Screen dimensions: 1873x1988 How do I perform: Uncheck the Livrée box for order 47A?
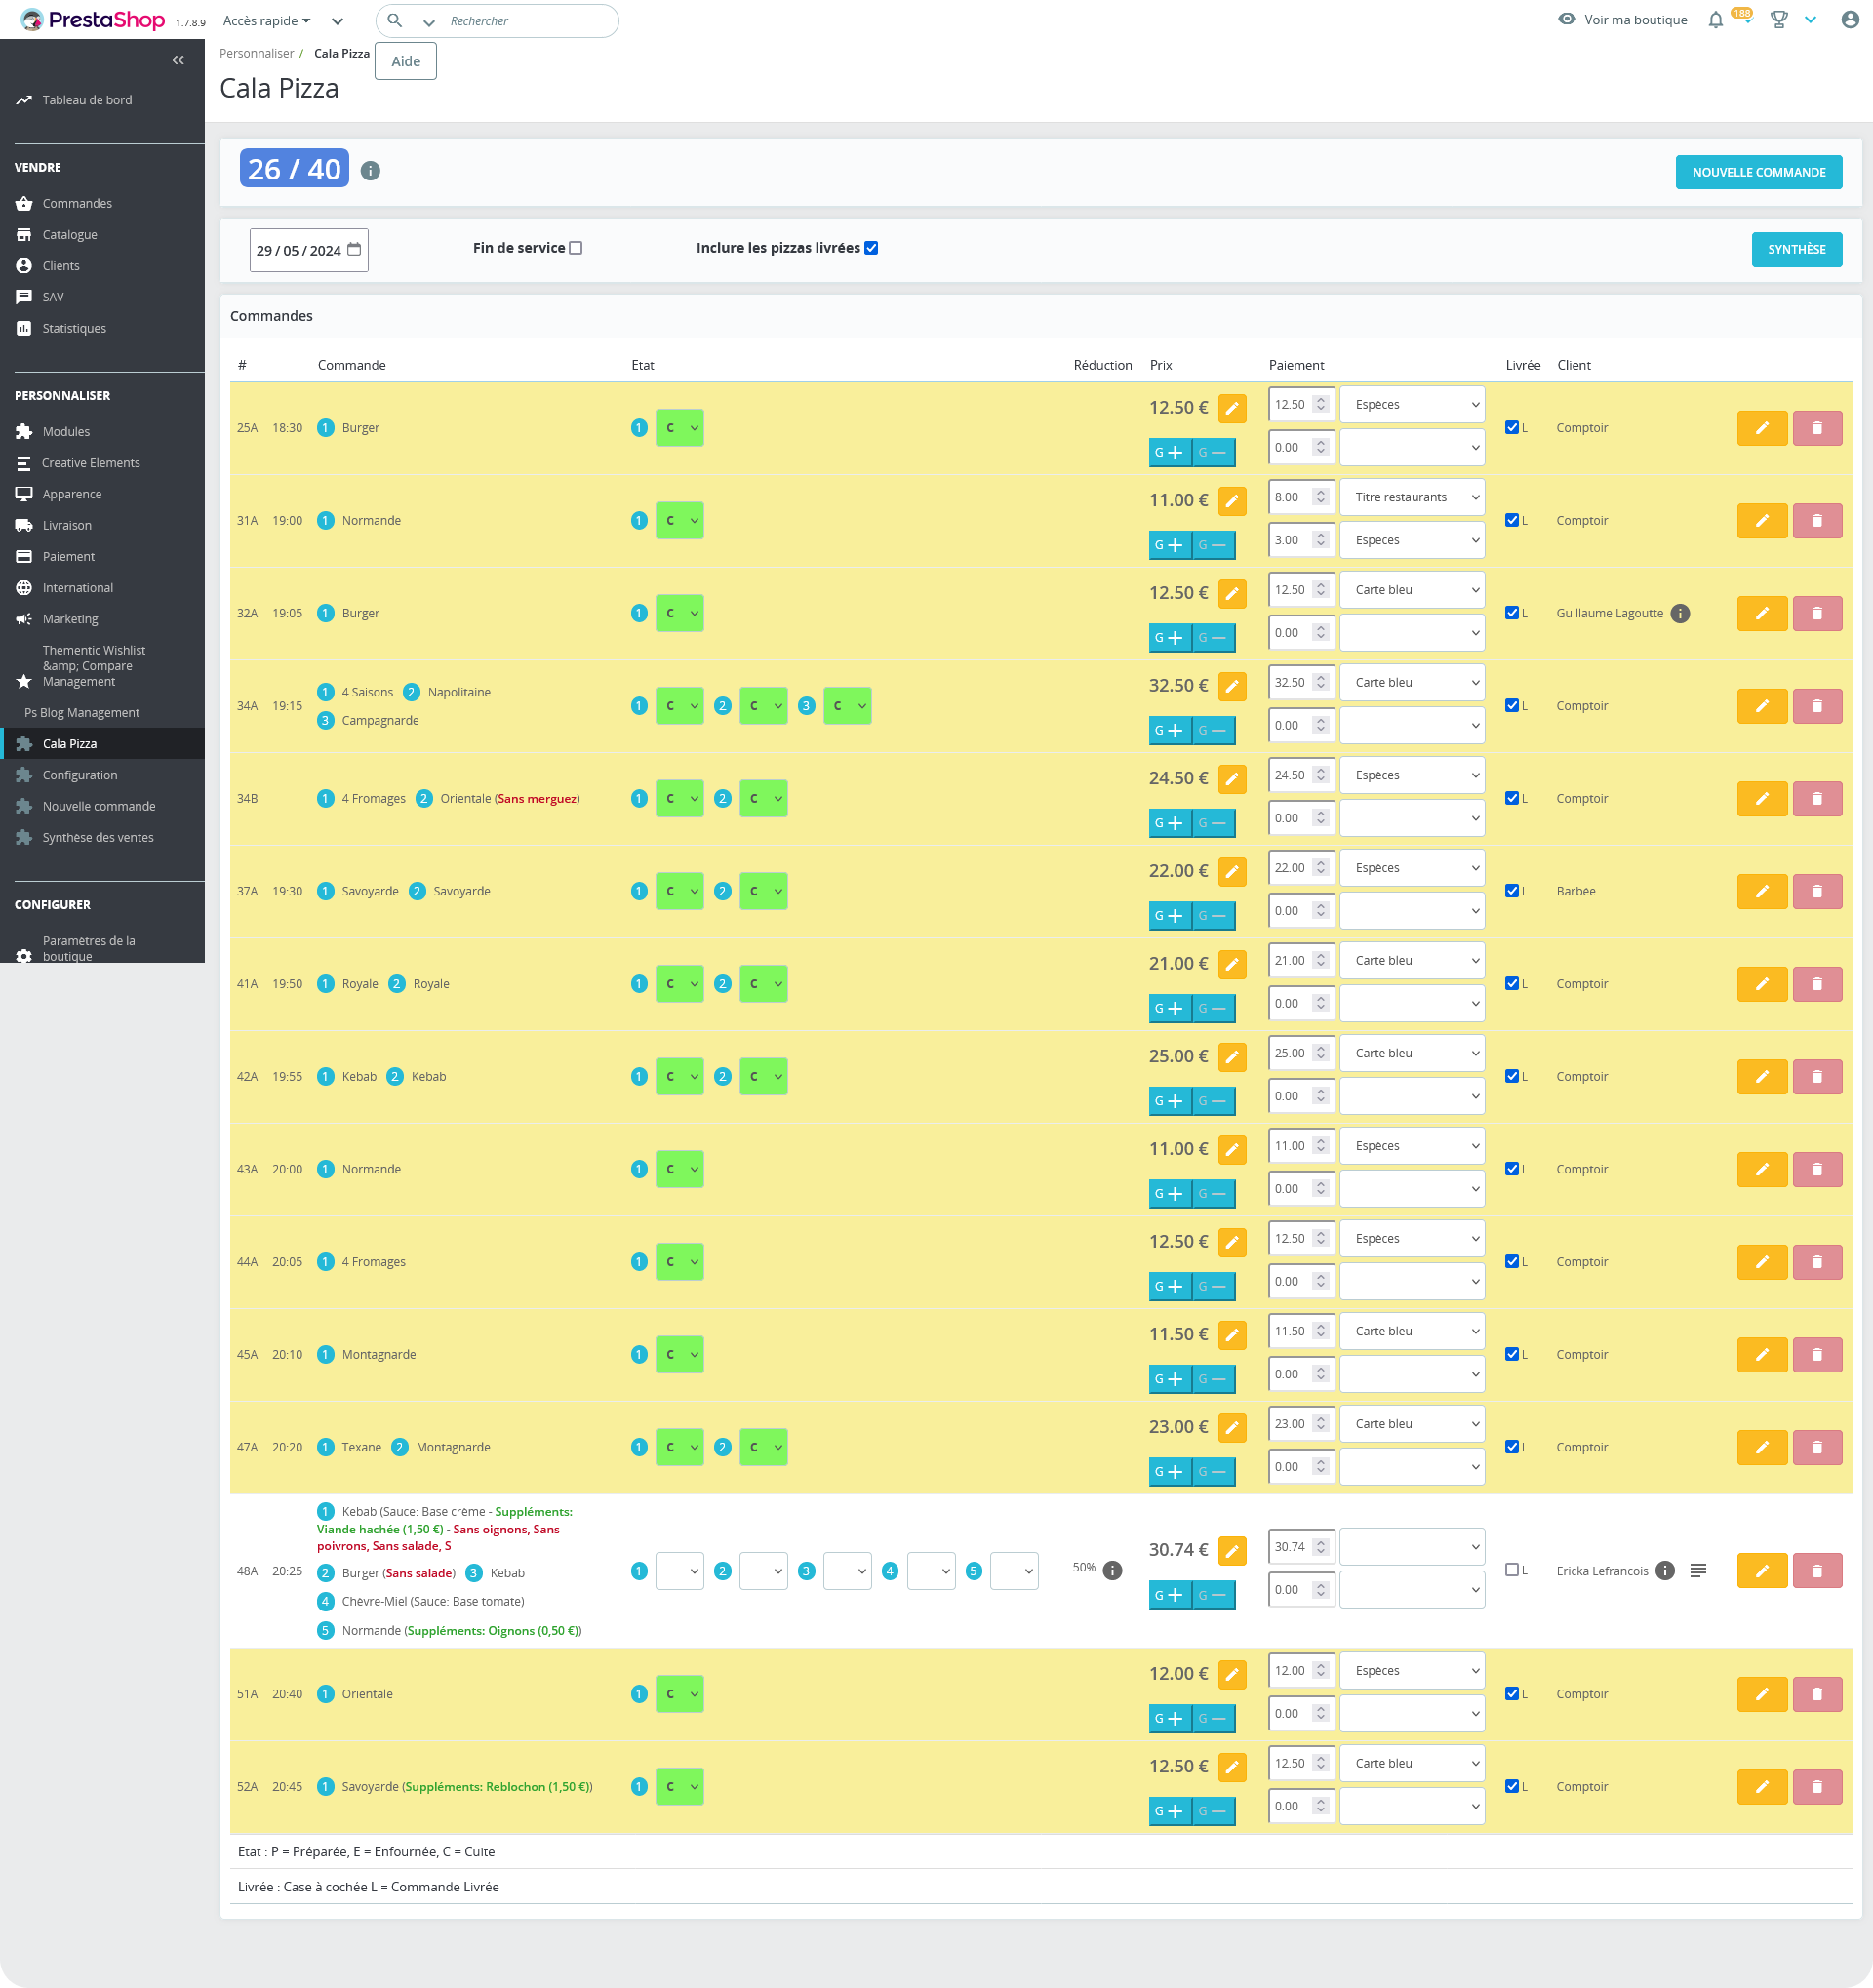[1512, 1447]
